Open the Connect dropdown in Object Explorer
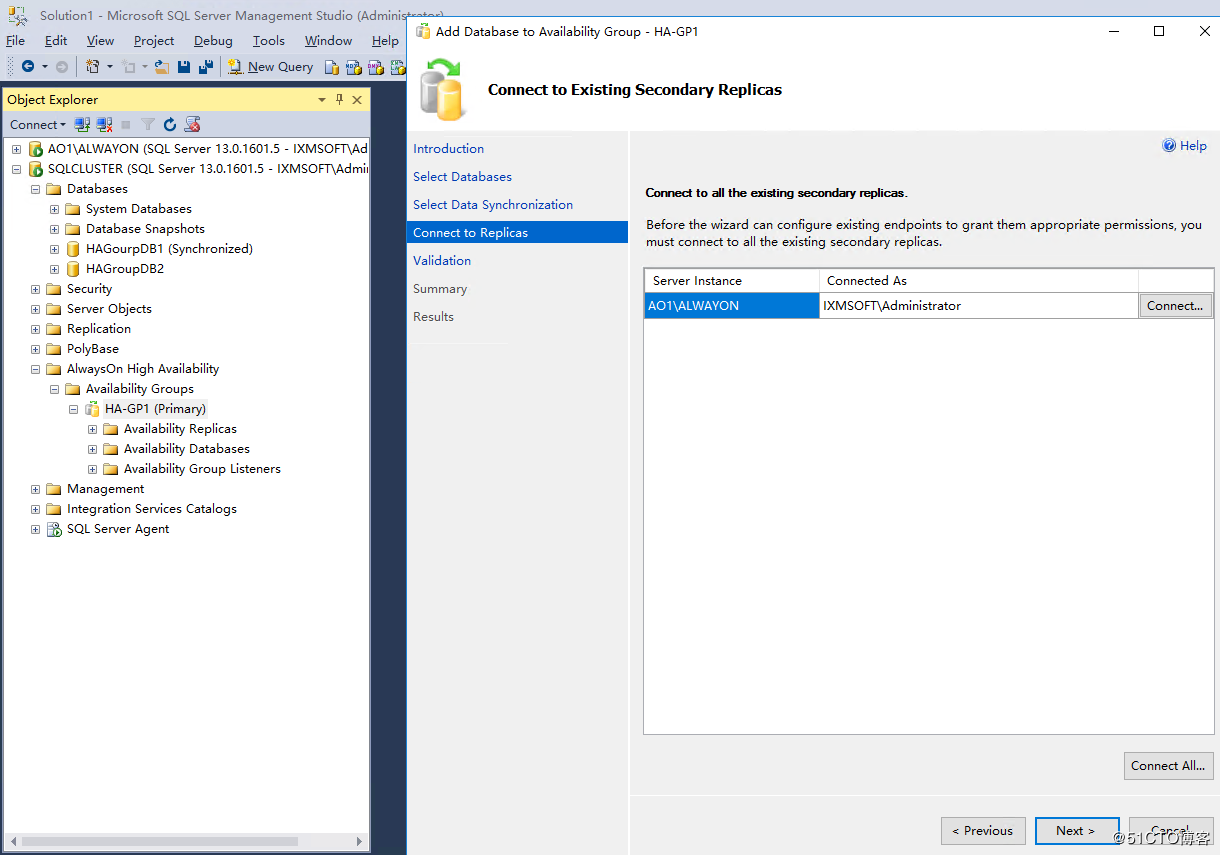Image resolution: width=1220 pixels, height=855 pixels. (x=37, y=124)
